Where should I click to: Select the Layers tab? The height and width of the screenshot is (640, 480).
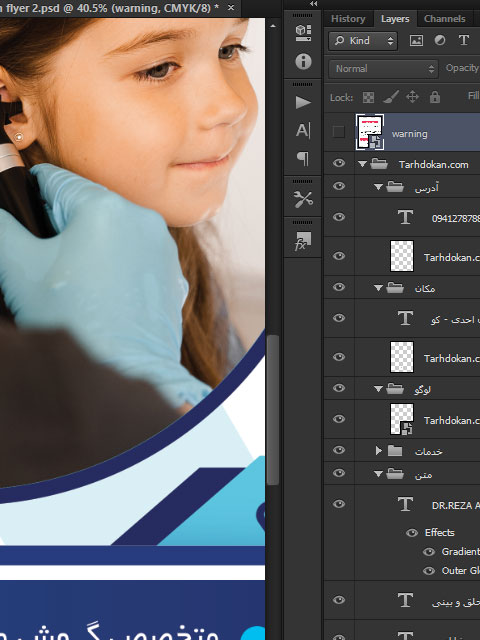[395, 19]
